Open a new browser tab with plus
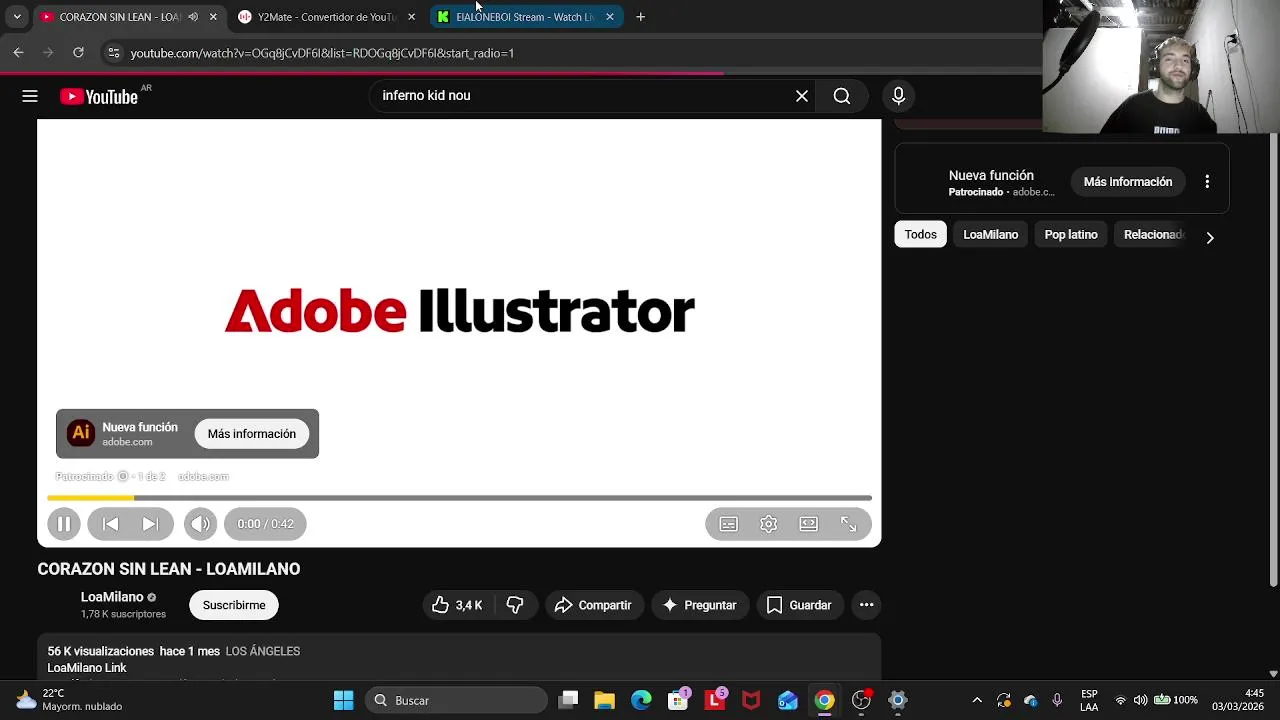Viewport: 1280px width, 720px height. [641, 17]
